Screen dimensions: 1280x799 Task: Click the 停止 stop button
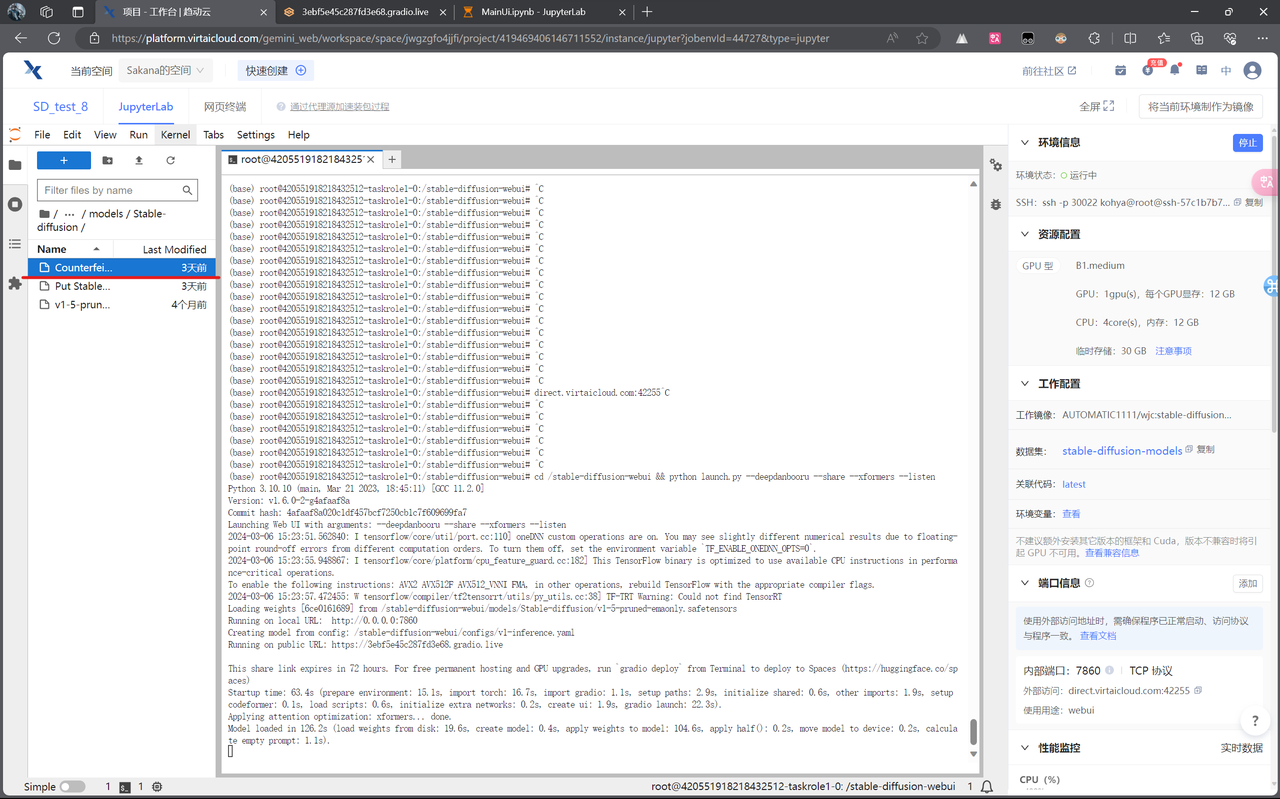click(x=1247, y=142)
